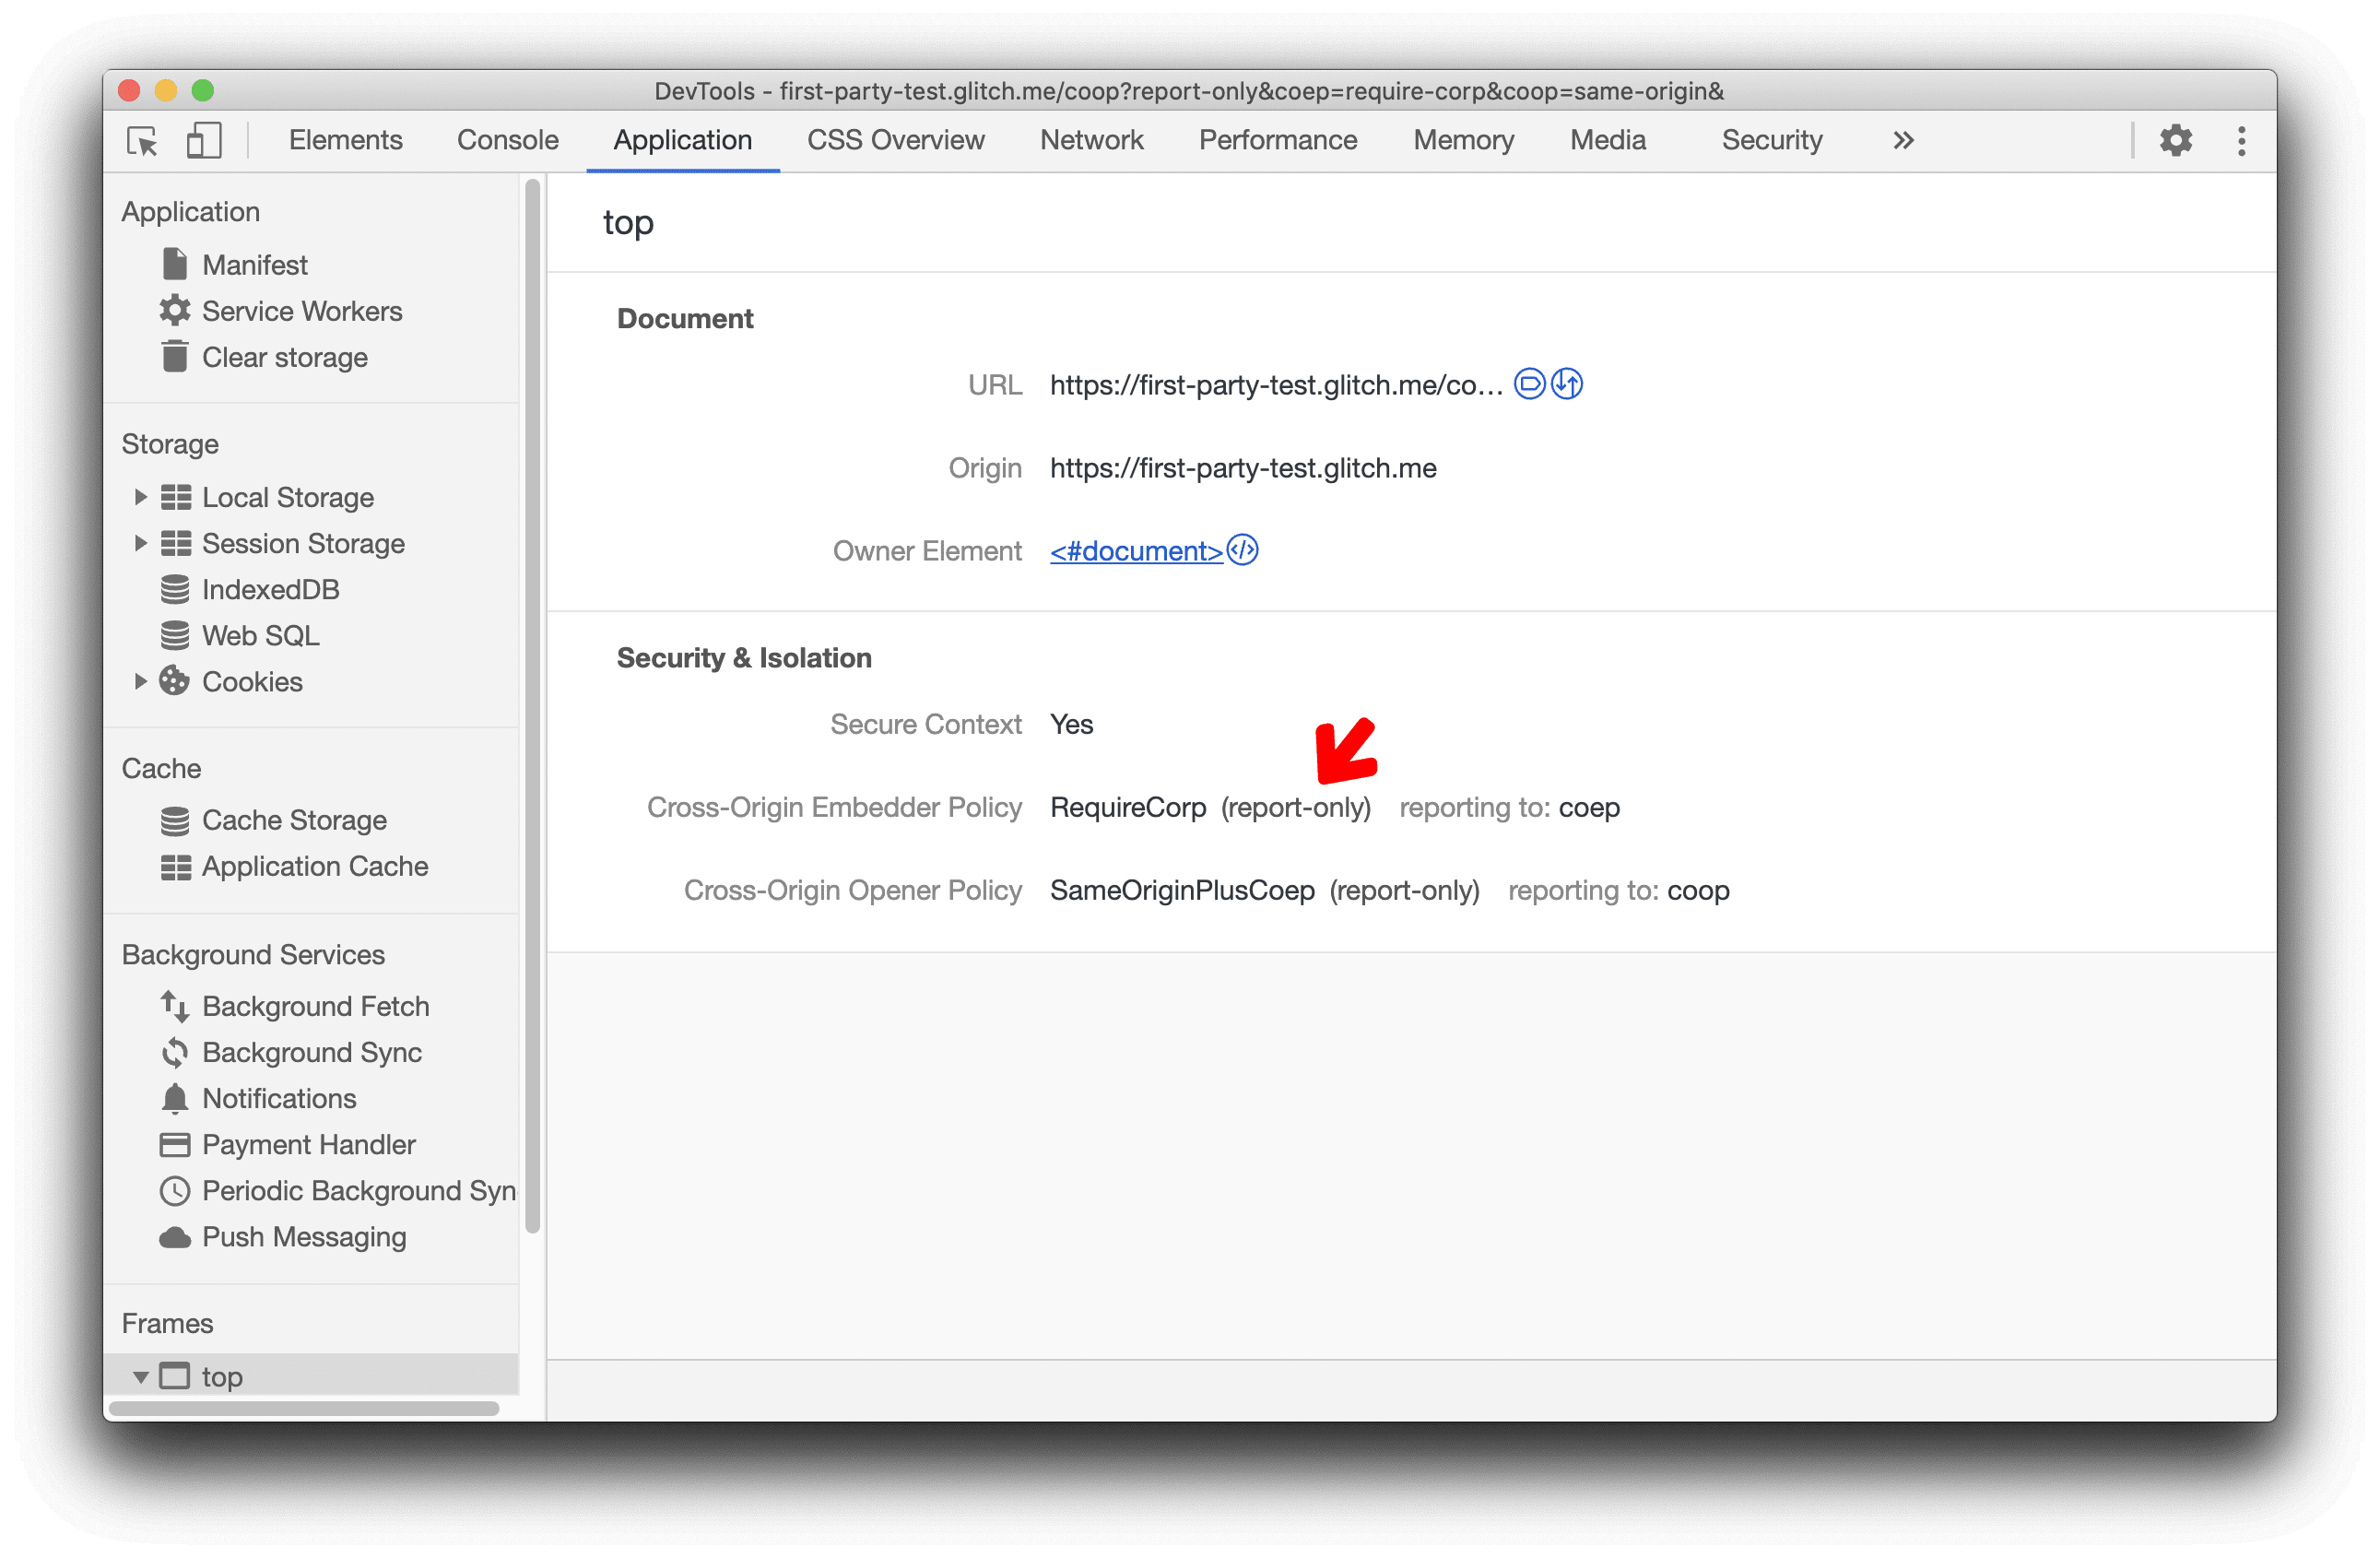Viewport: 2380px width, 1558px height.
Task: Click the Settings gear icon
Action: click(2174, 139)
